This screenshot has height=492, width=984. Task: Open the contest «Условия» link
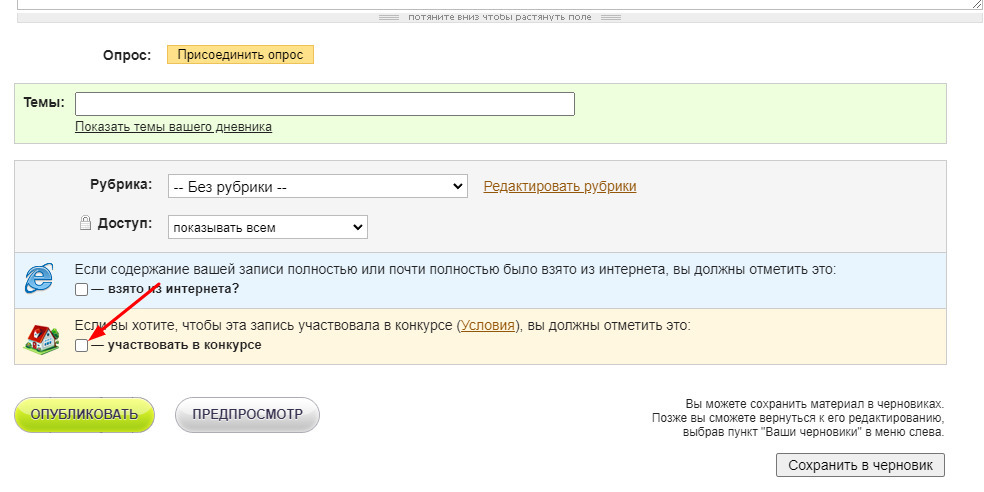click(x=487, y=326)
